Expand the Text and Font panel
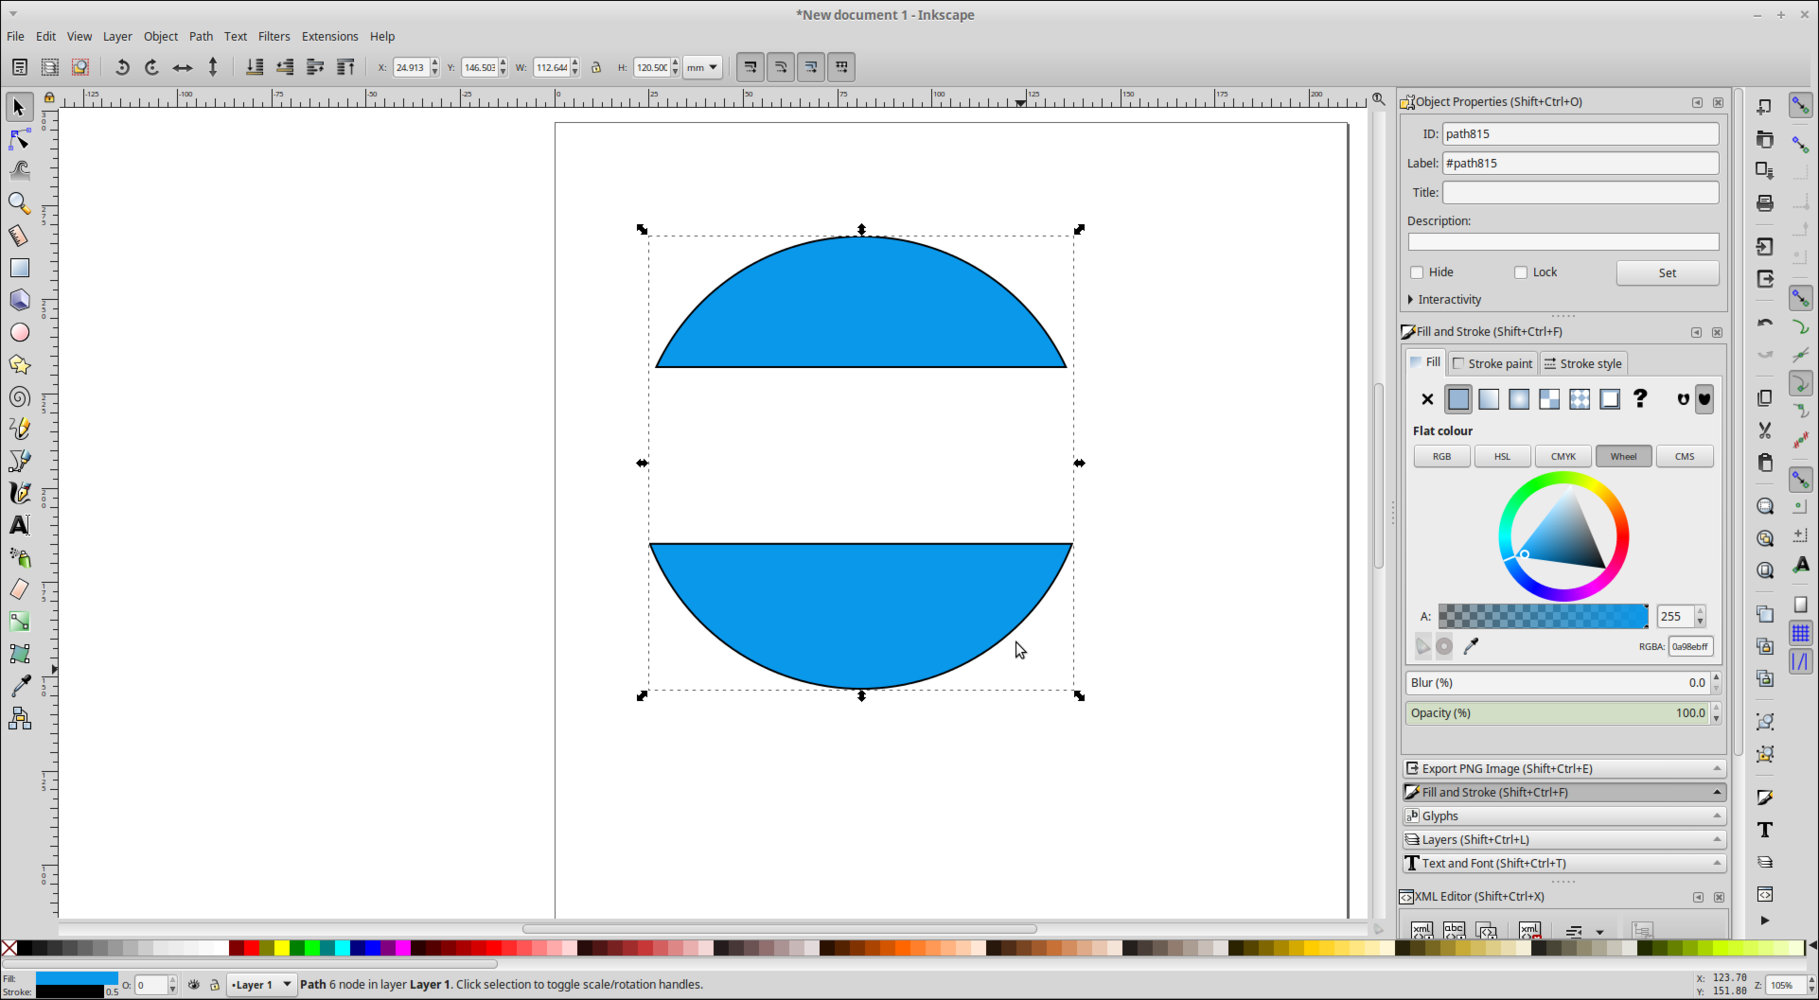This screenshot has height=1000, width=1819. click(1564, 863)
